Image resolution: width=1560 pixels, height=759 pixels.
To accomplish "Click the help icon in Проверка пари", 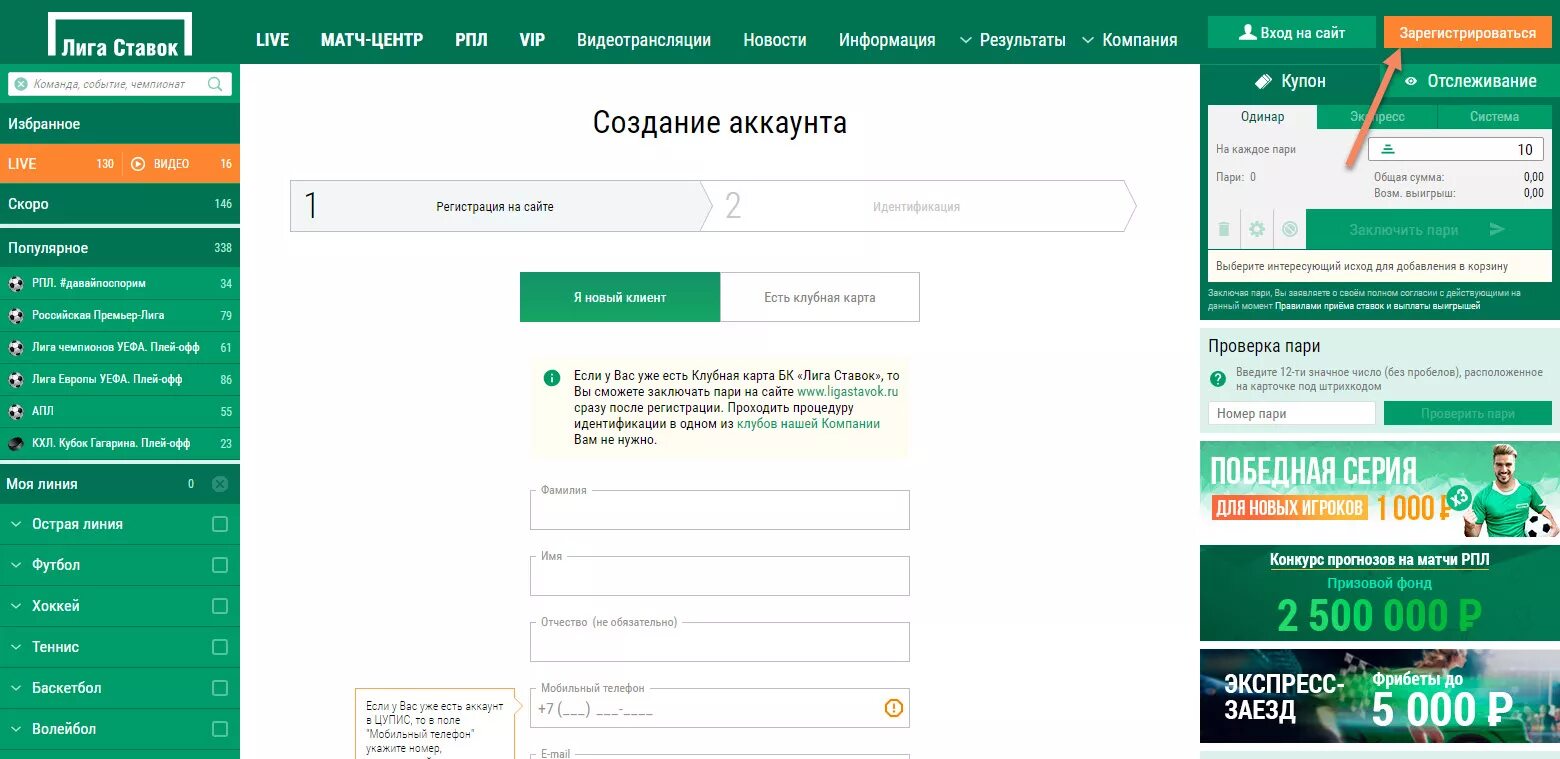I will click(x=1218, y=379).
